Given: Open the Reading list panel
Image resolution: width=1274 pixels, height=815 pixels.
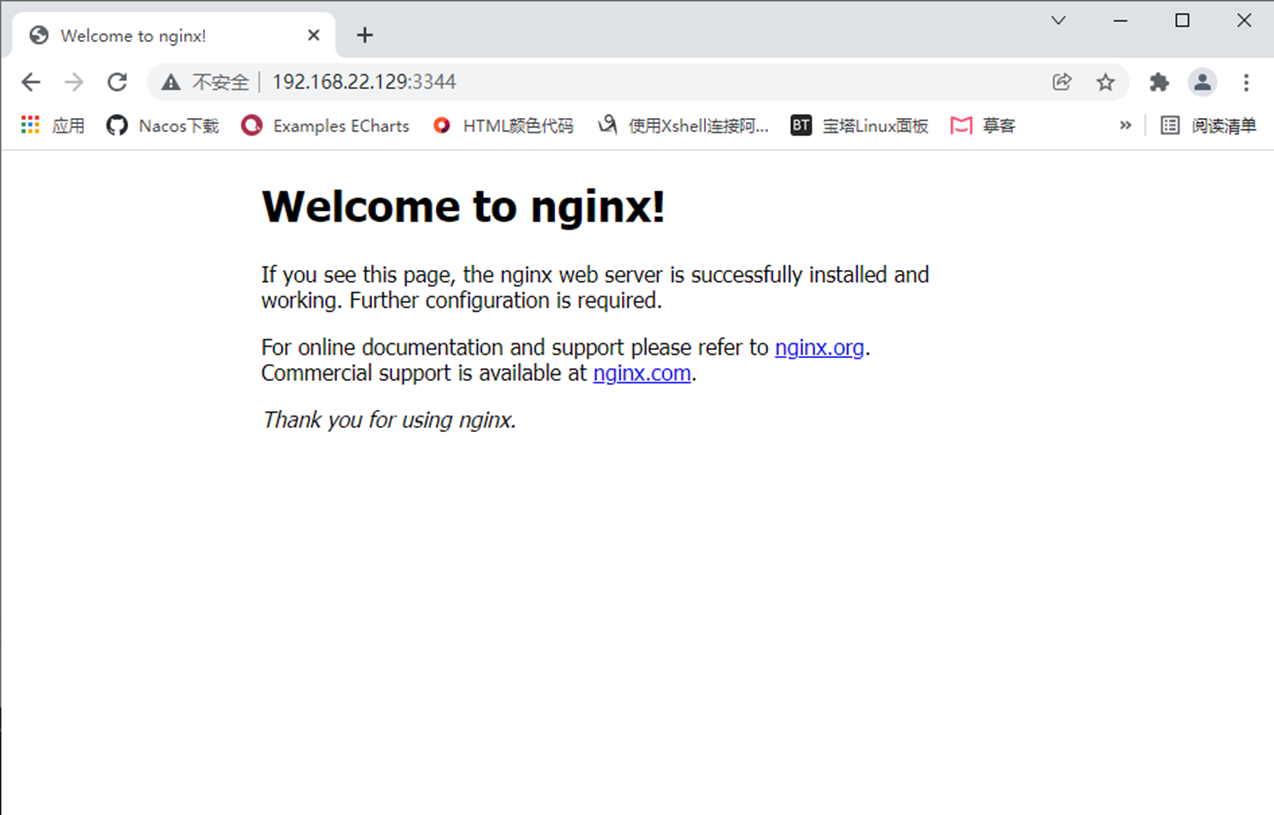Looking at the screenshot, I should [1209, 125].
